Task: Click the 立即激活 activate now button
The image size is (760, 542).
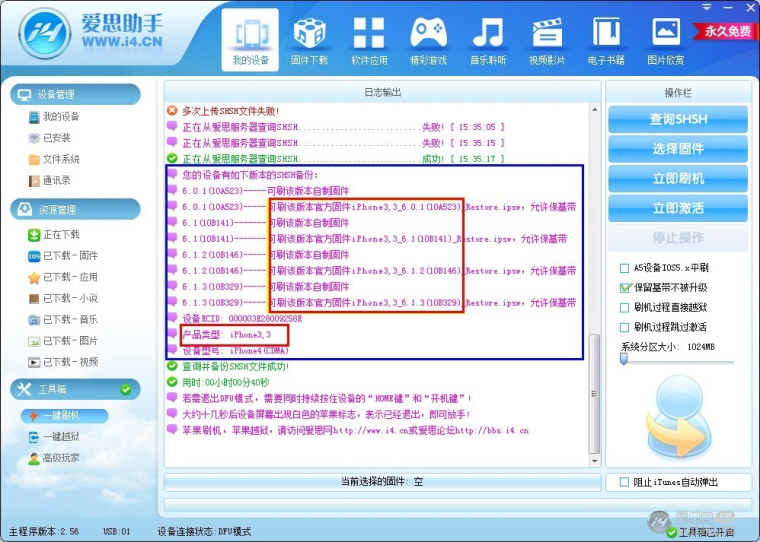Action: (x=678, y=208)
